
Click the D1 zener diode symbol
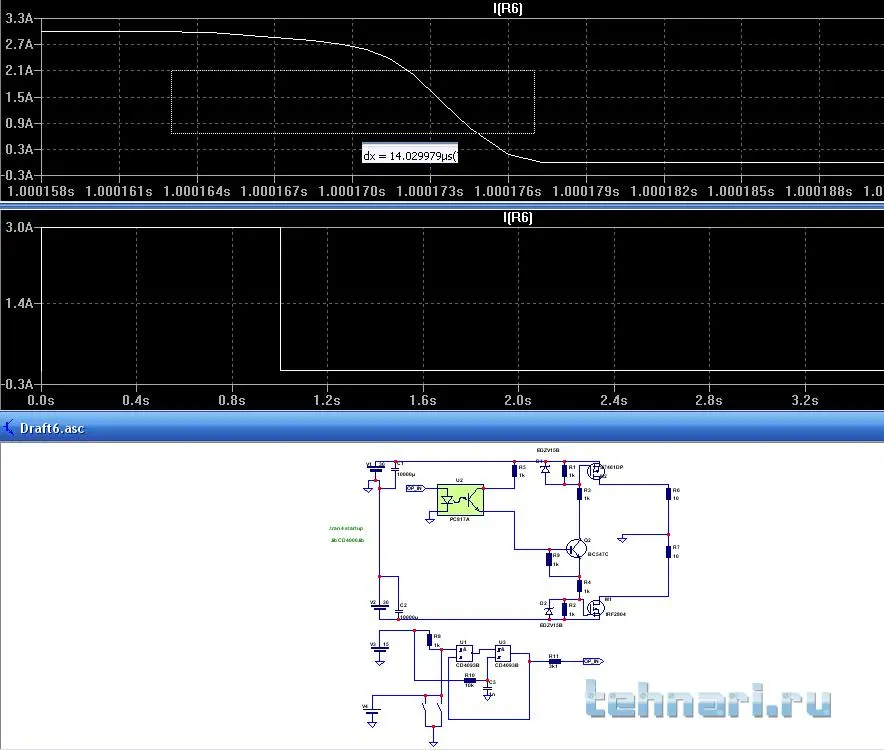545,468
